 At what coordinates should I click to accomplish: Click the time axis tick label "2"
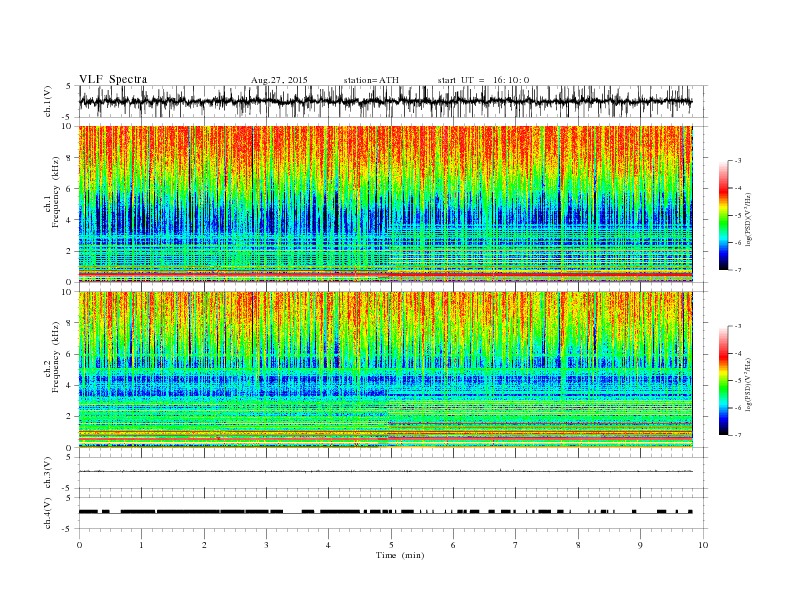(204, 545)
